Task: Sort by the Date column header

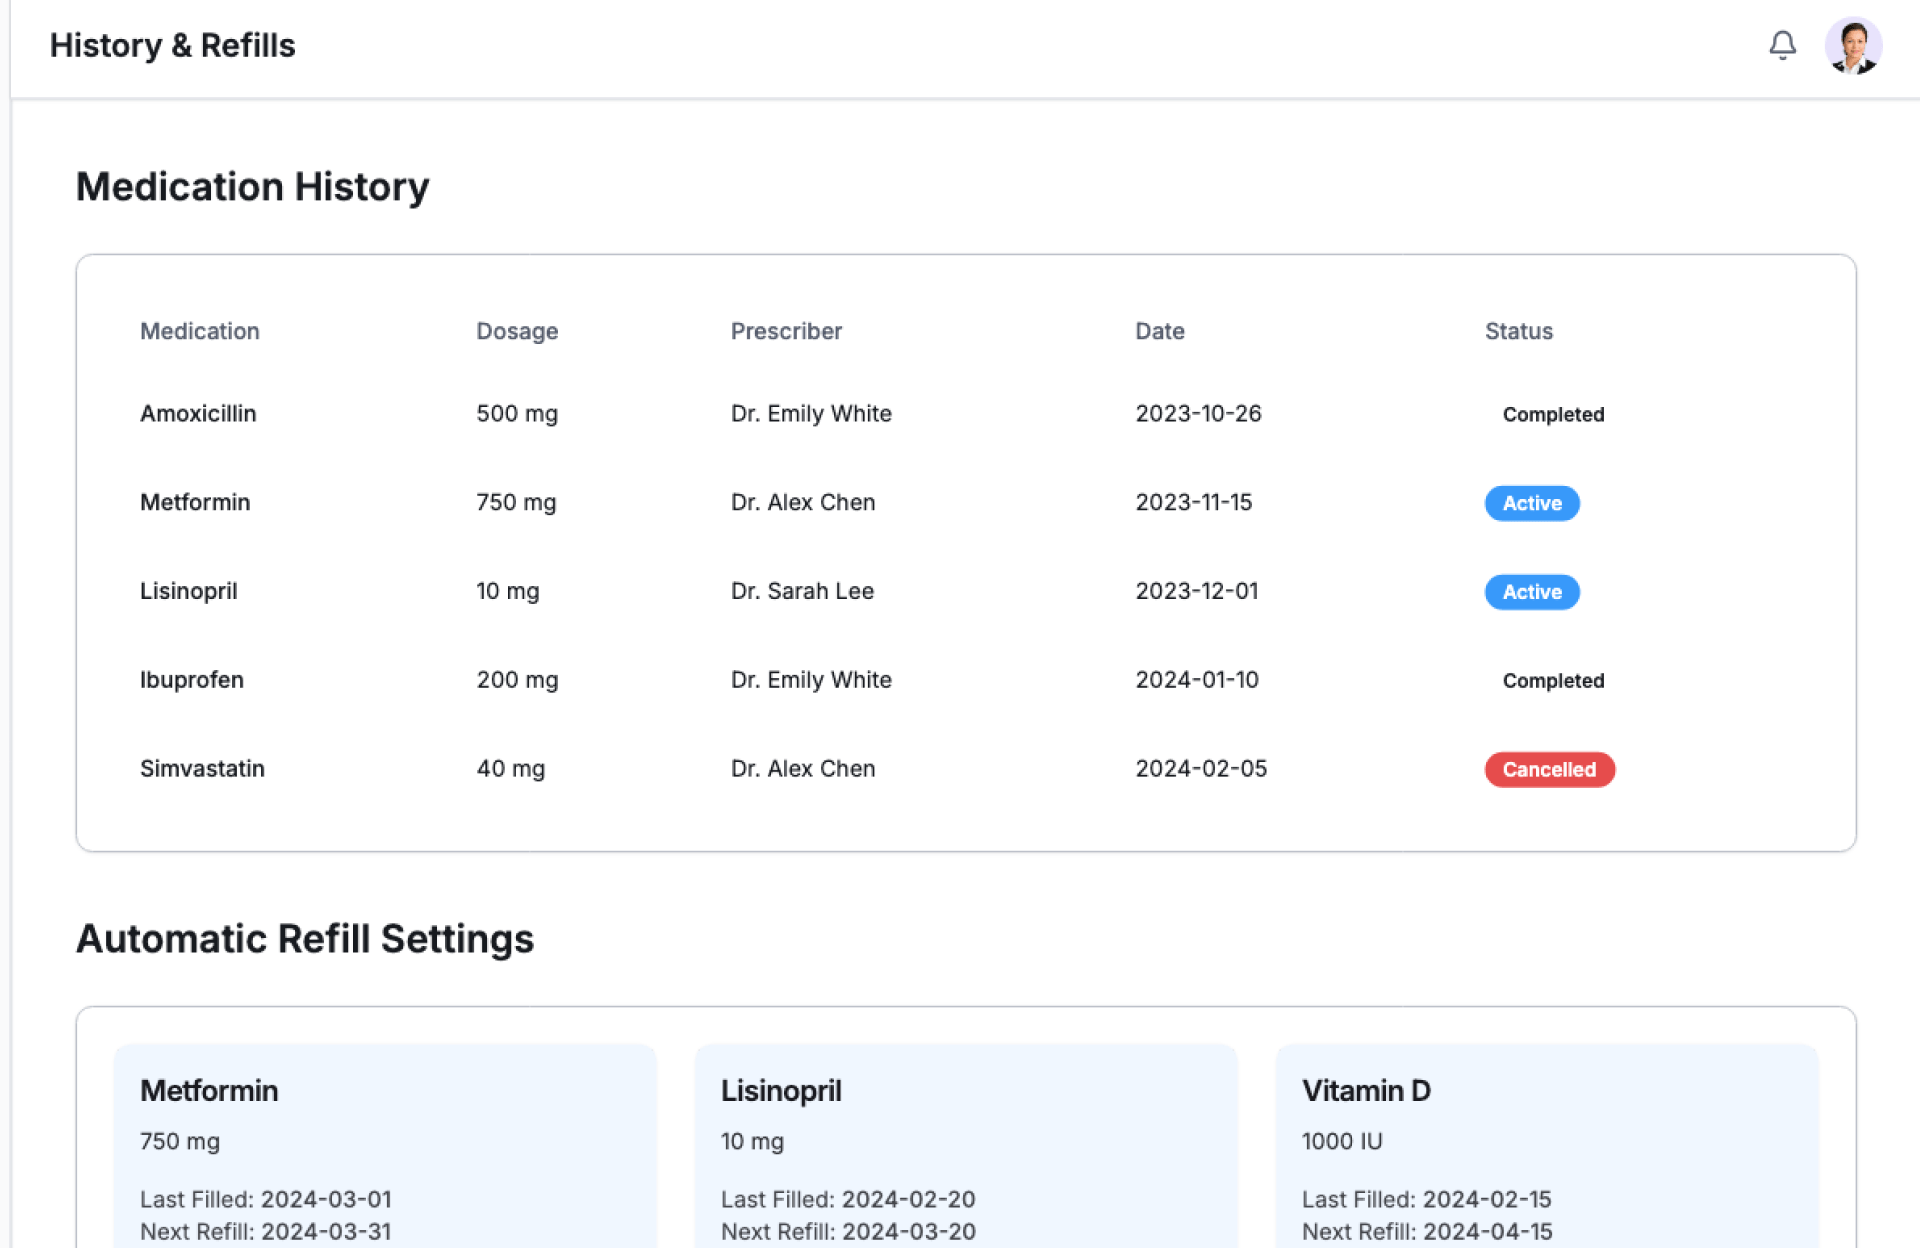Action: (1159, 331)
